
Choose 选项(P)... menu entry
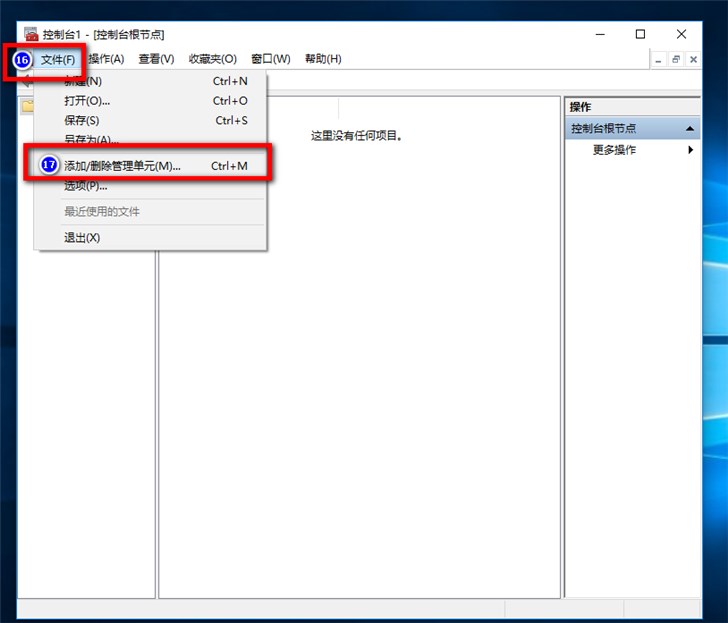pyautogui.click(x=151, y=186)
